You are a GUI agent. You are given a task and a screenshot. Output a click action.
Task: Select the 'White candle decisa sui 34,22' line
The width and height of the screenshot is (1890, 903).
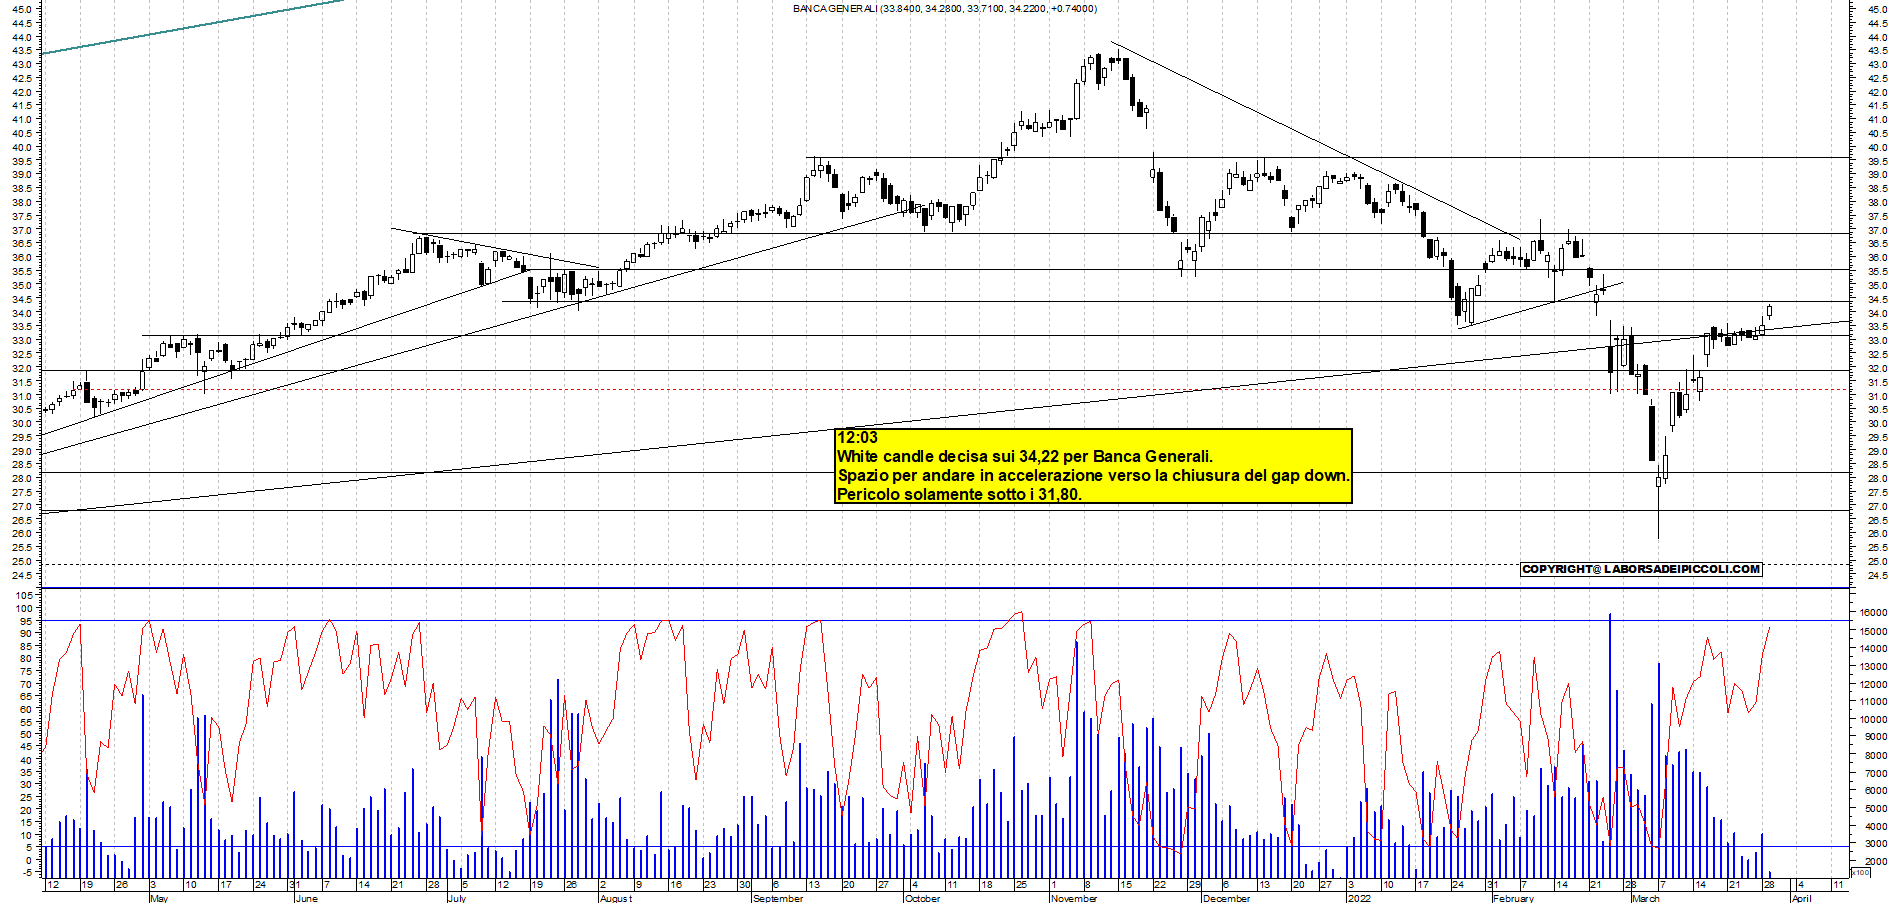(x=1024, y=457)
